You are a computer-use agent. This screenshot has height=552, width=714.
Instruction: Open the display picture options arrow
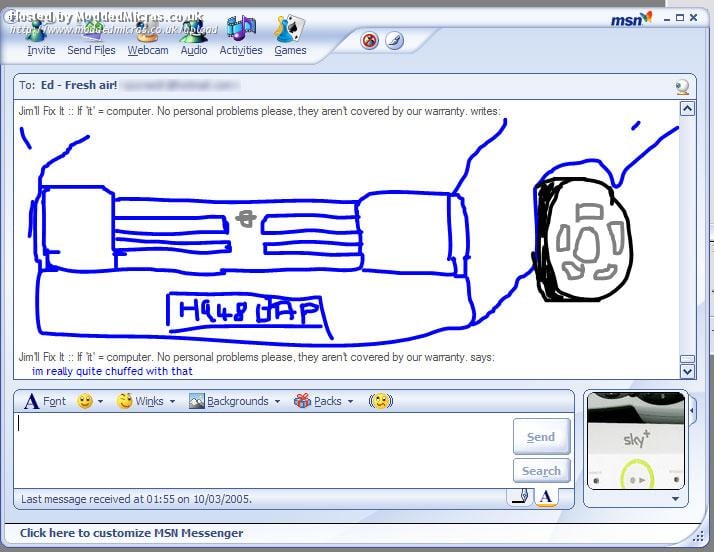(676, 499)
